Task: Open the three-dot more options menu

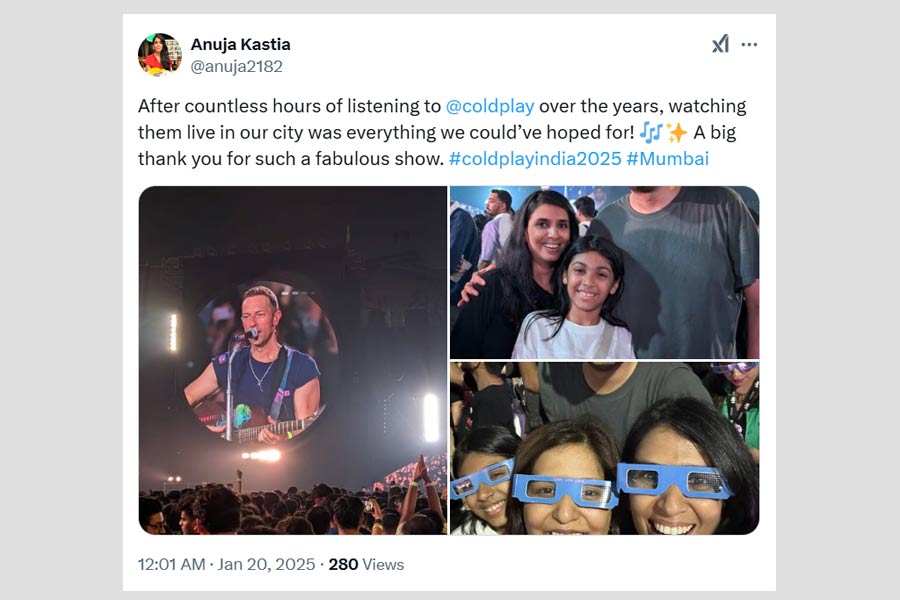Action: click(x=749, y=44)
